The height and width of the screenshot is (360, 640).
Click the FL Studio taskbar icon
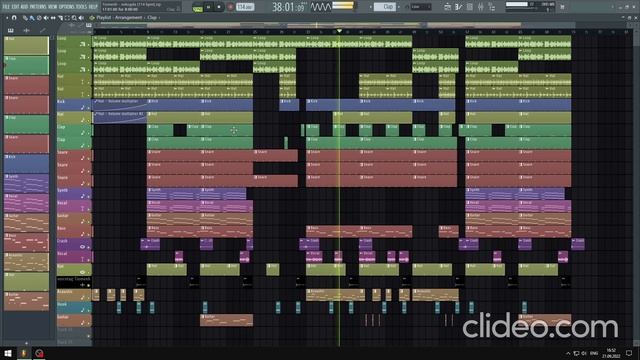pos(23,353)
